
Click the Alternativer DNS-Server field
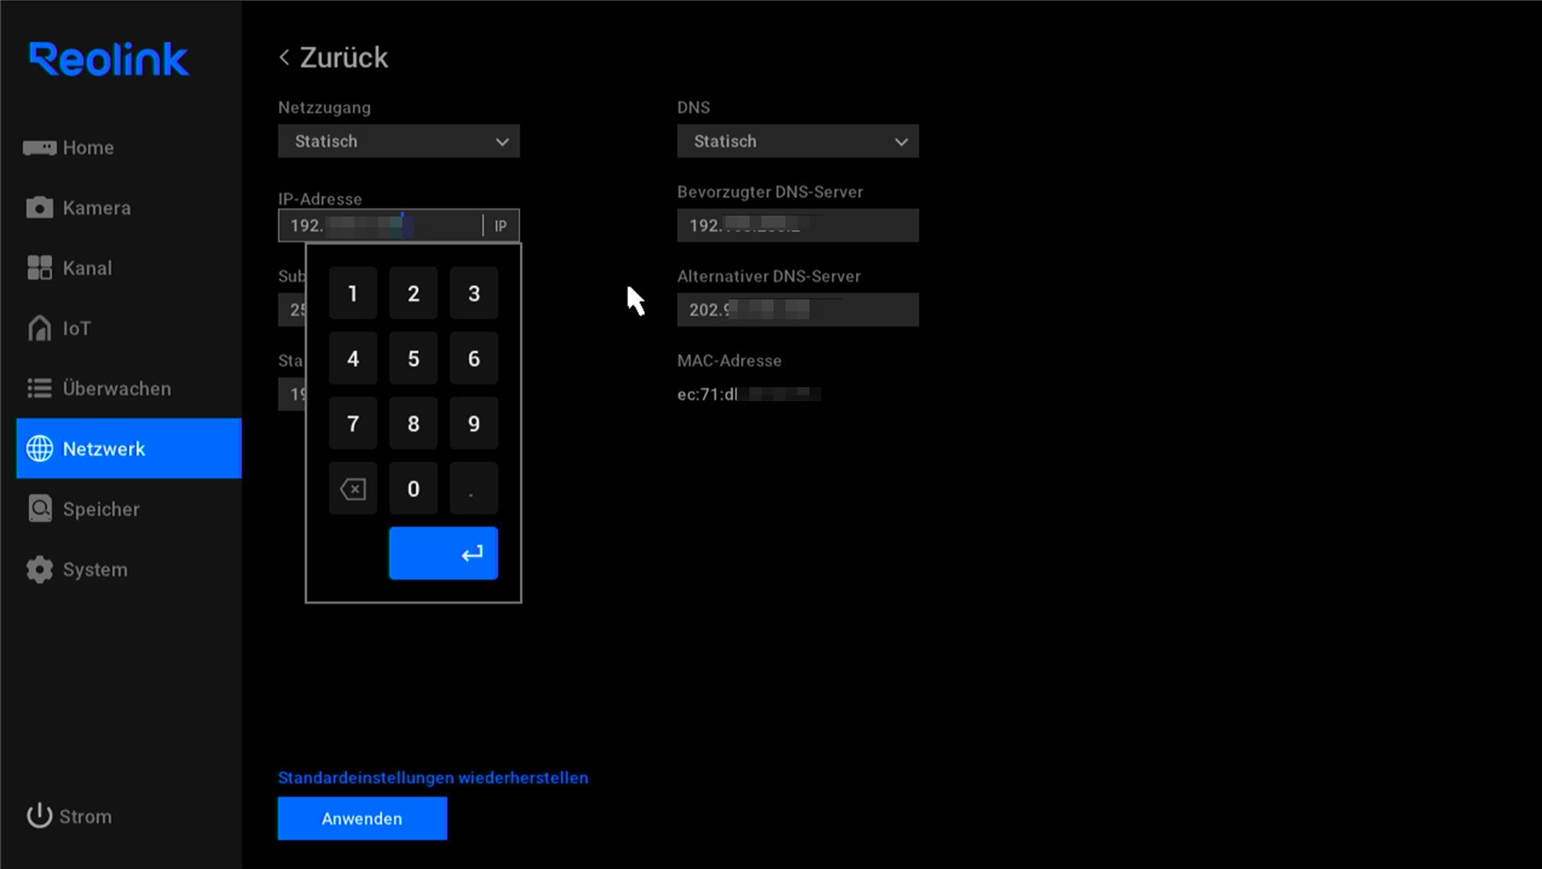[x=798, y=309]
